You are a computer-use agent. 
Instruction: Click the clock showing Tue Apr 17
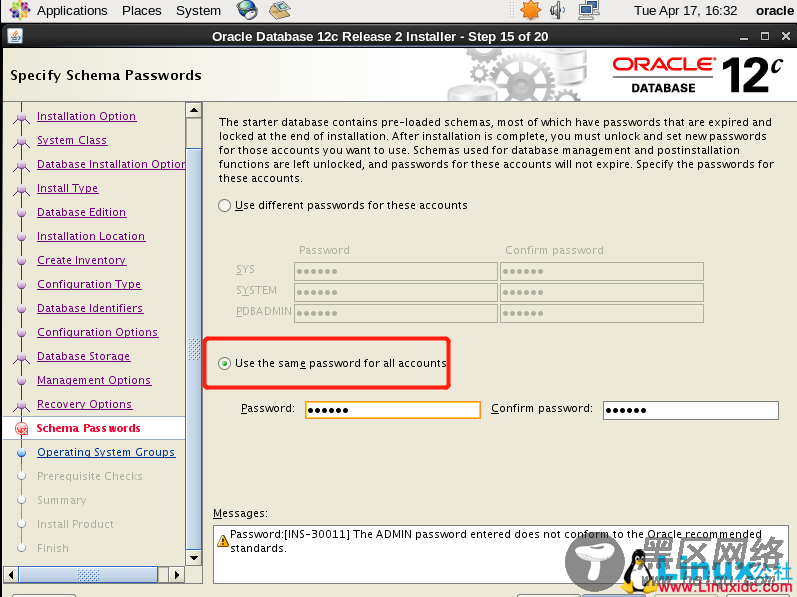click(x=685, y=11)
